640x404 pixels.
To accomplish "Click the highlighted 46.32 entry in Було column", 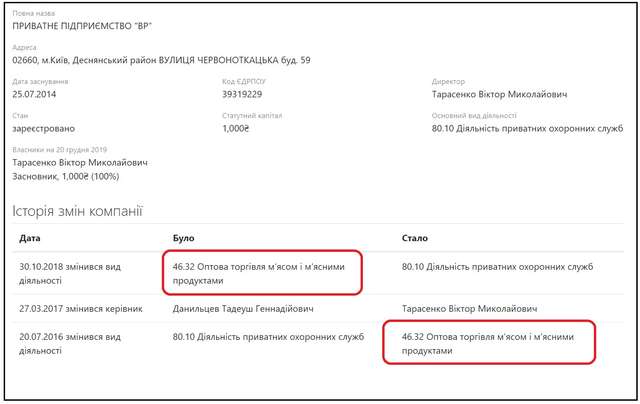I will (262, 272).
